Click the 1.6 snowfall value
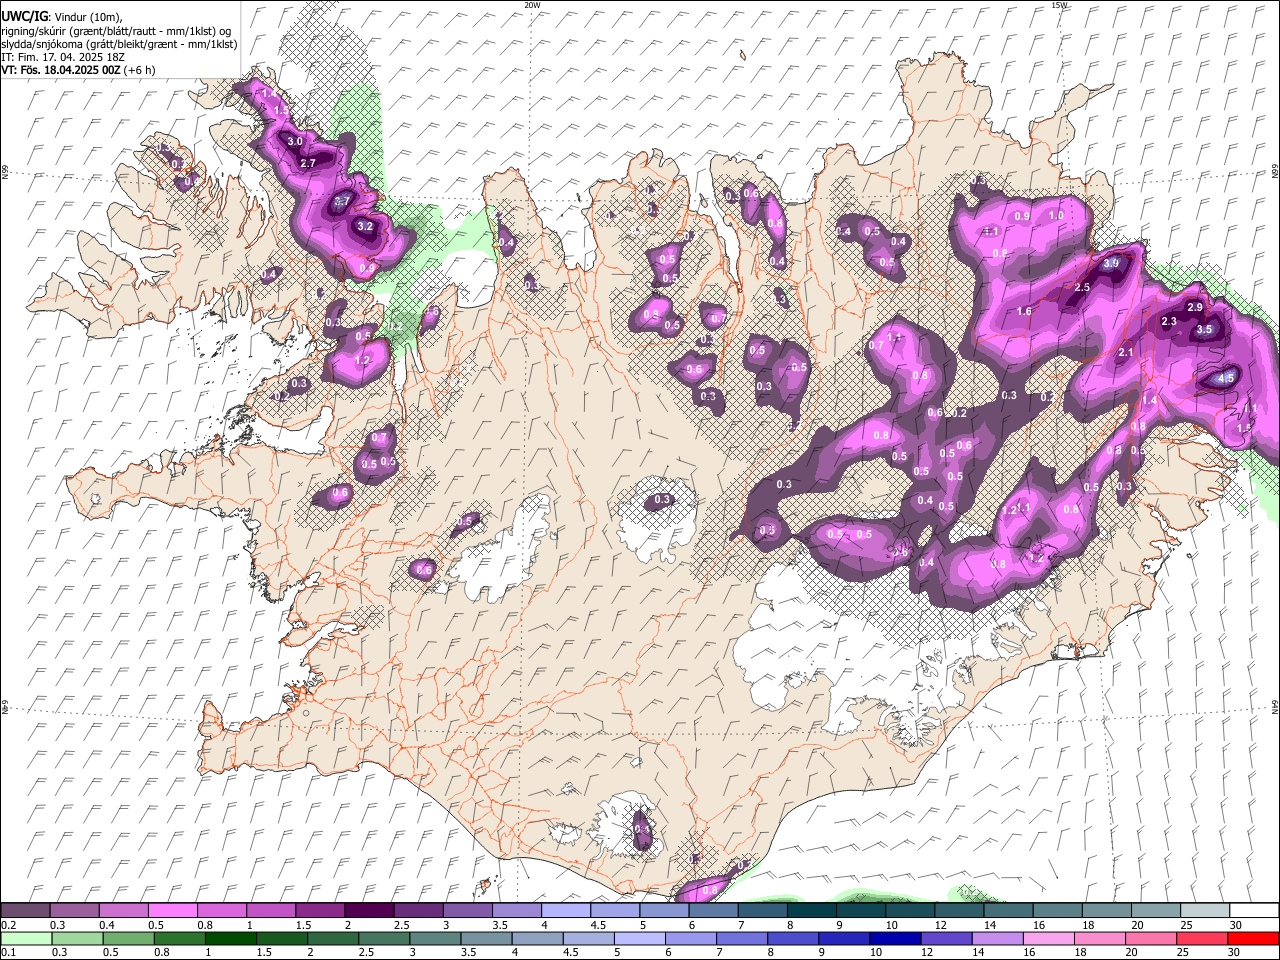Screen dimensions: 1280x960 click(1024, 312)
